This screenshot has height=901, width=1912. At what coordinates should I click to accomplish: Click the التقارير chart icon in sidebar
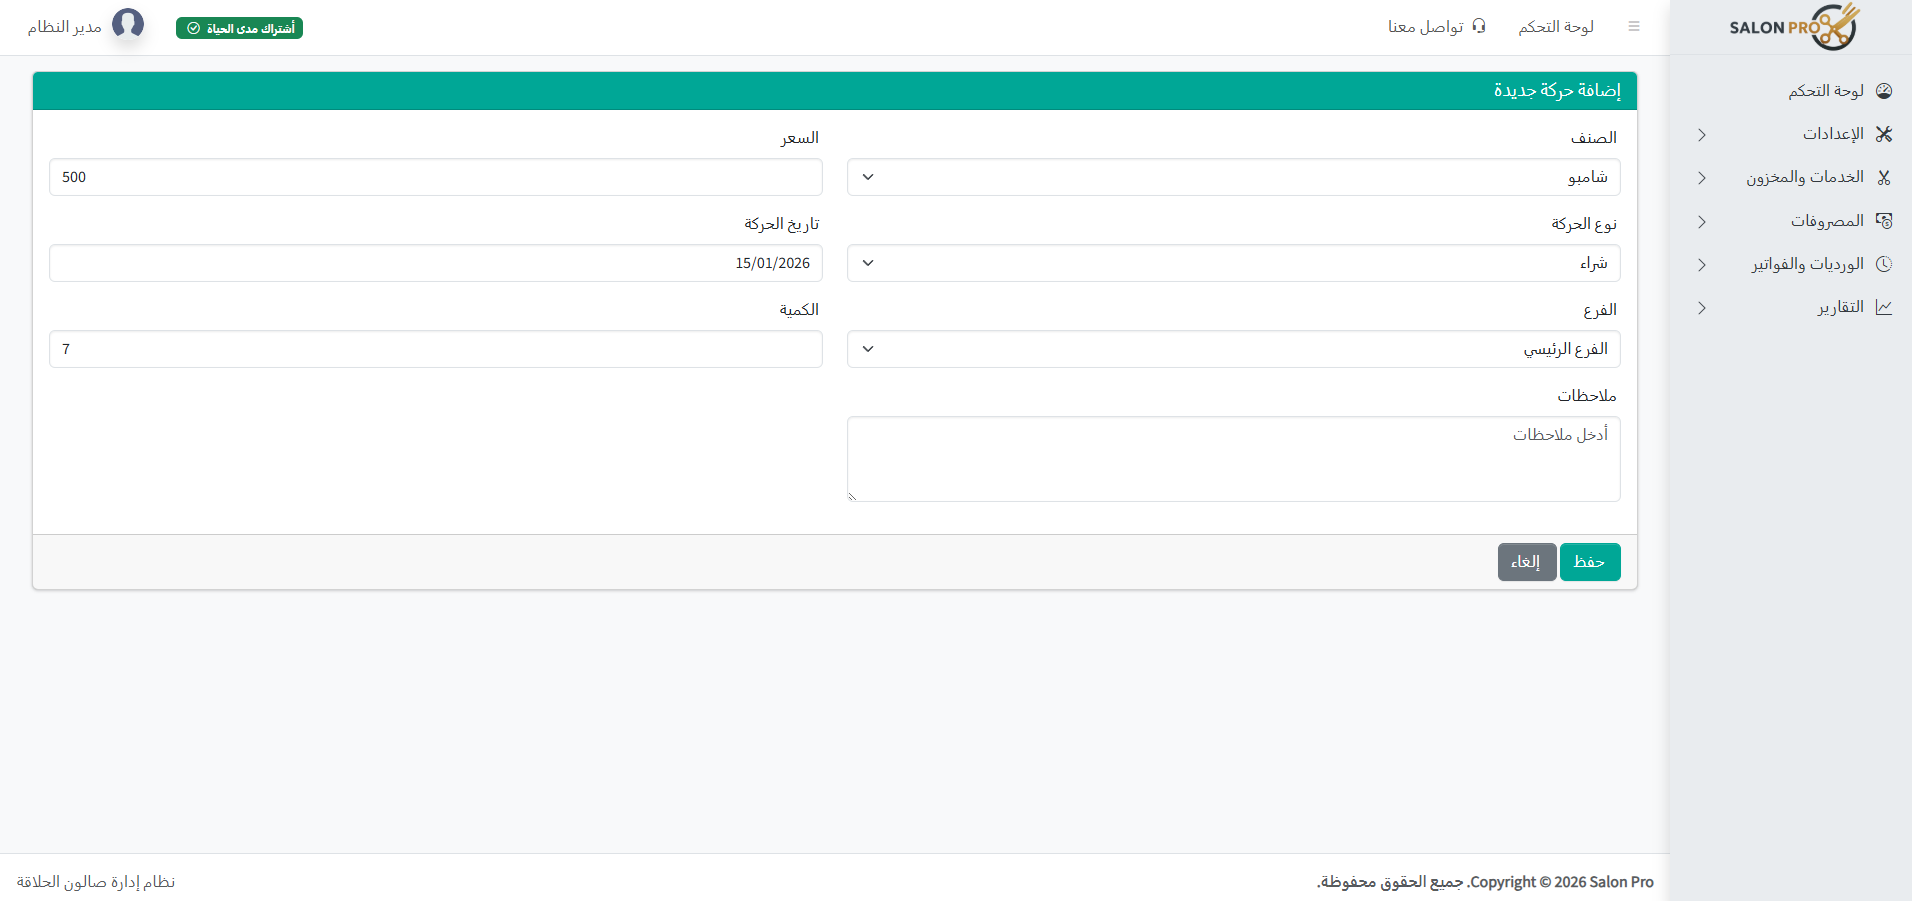[1884, 307]
